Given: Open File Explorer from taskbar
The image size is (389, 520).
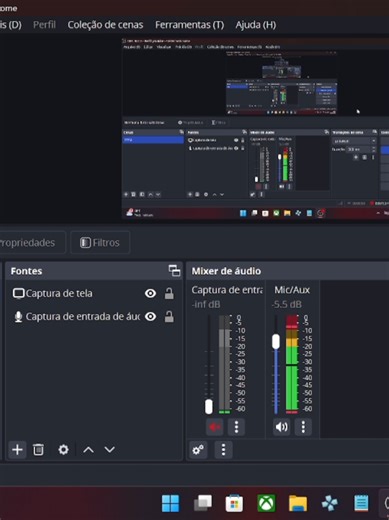Looking at the screenshot, I should coord(298,503).
